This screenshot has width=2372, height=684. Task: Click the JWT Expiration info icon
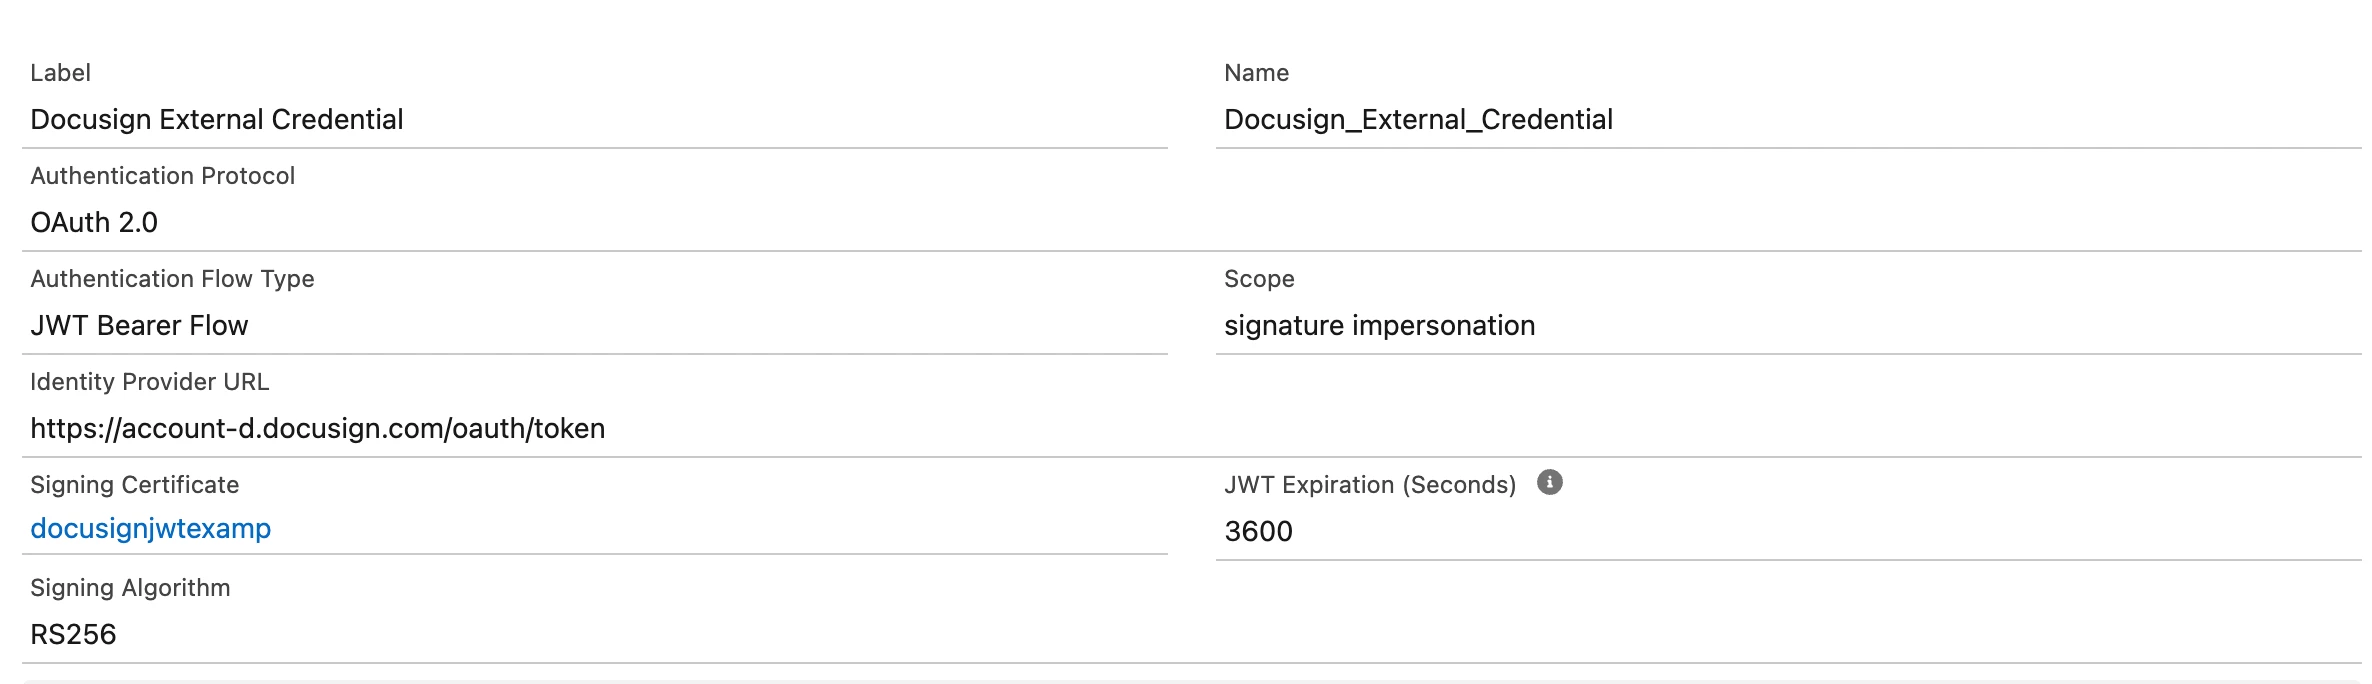[x=1549, y=482]
